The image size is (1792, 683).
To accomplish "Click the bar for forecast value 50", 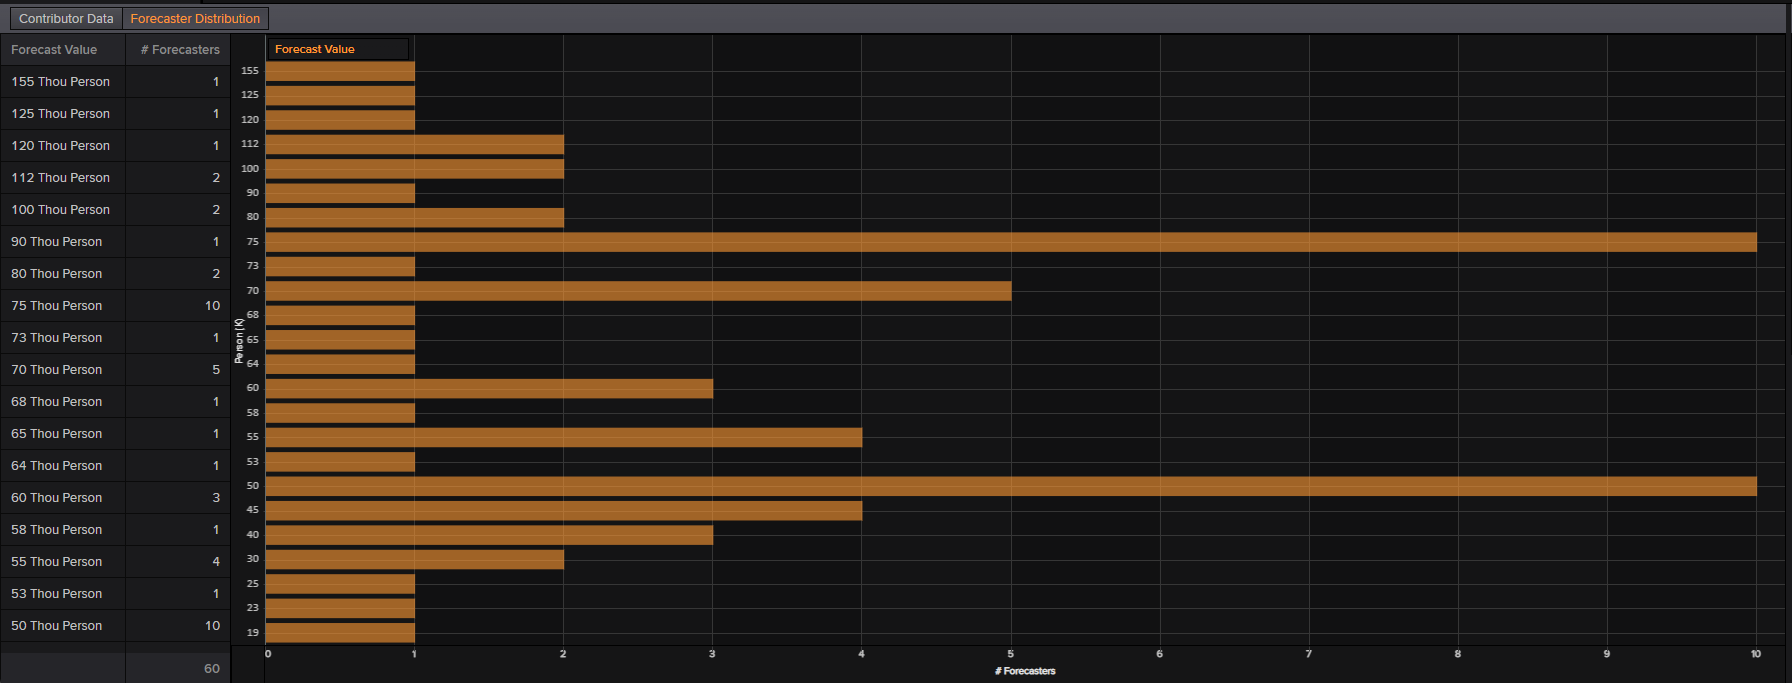I will (x=1011, y=486).
